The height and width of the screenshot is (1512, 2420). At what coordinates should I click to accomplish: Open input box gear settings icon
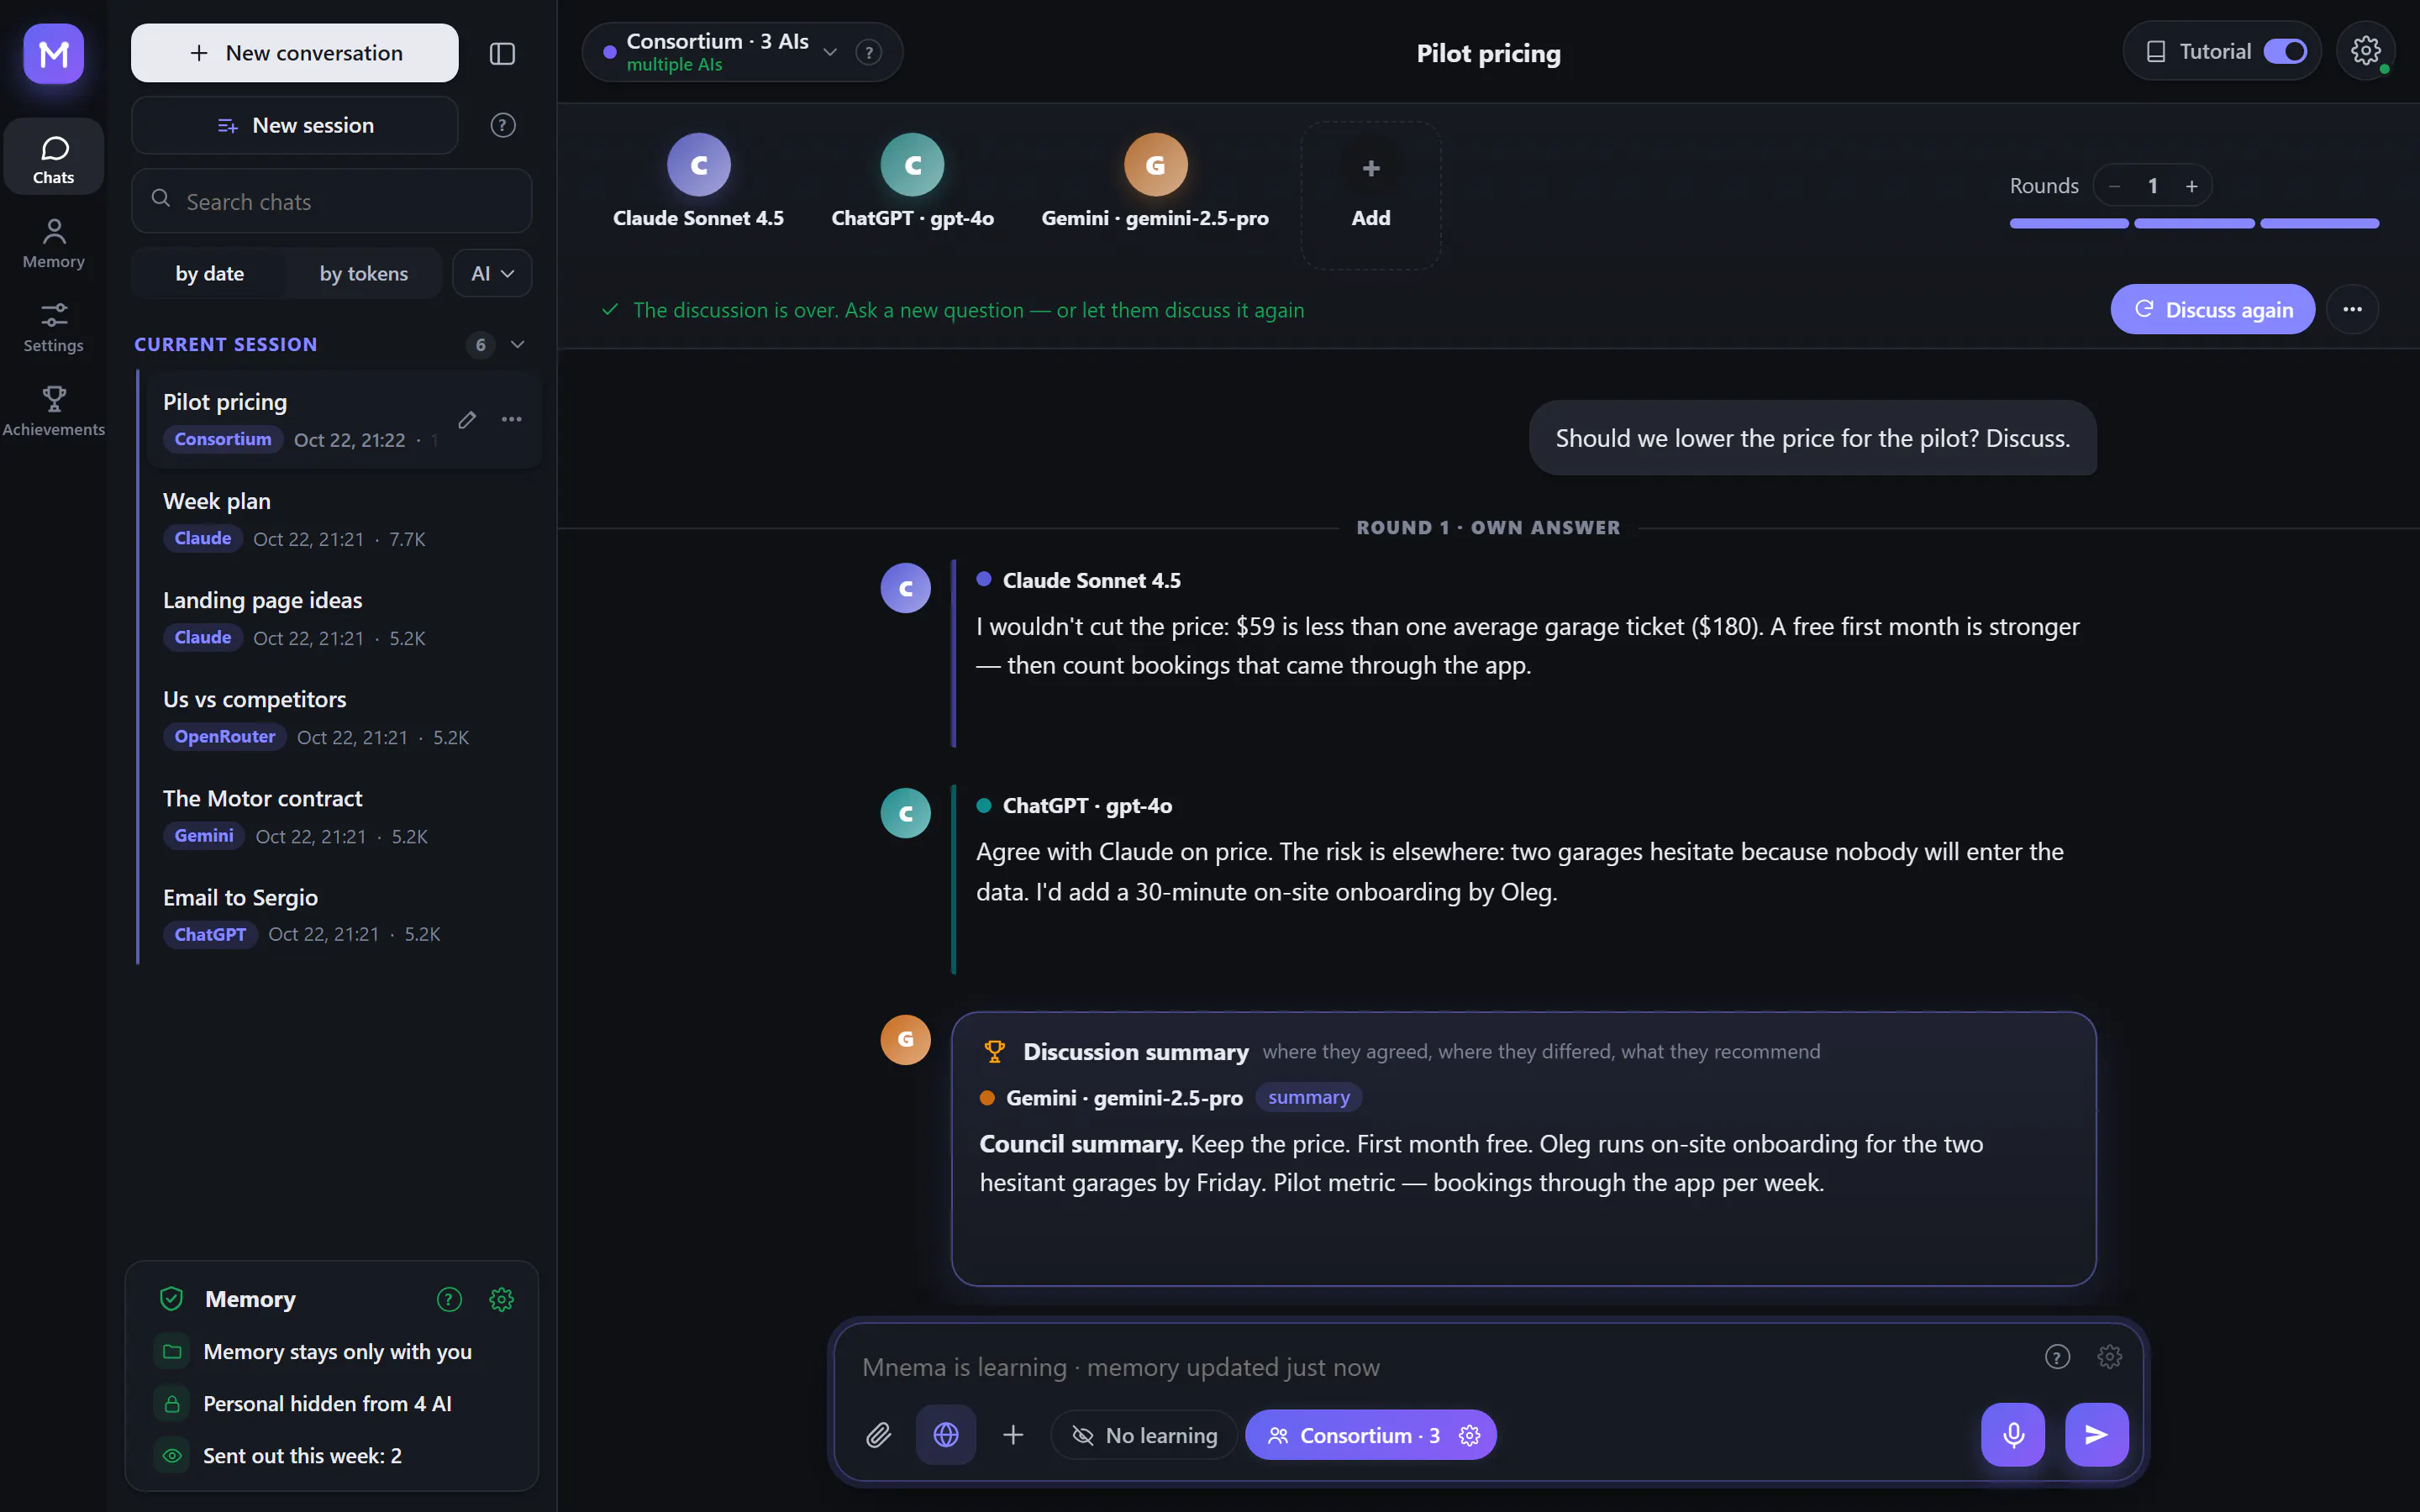click(x=2109, y=1357)
